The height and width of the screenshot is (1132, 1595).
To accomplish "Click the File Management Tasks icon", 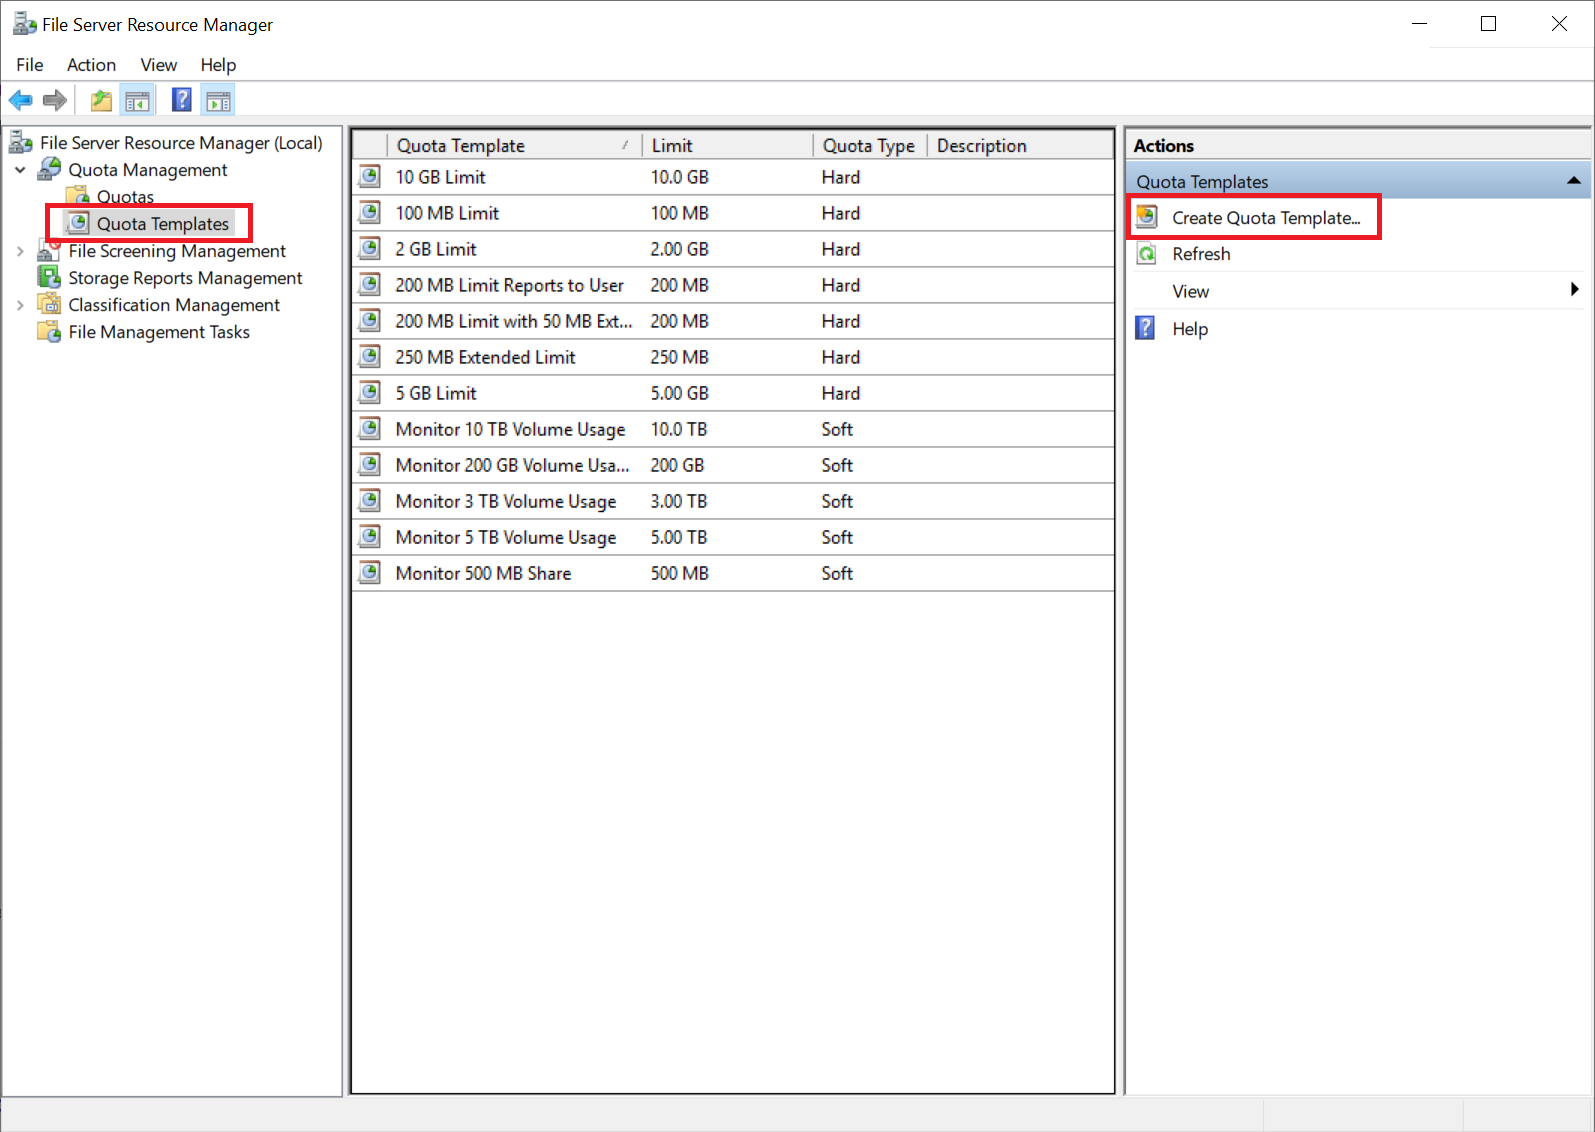I will coord(49,331).
